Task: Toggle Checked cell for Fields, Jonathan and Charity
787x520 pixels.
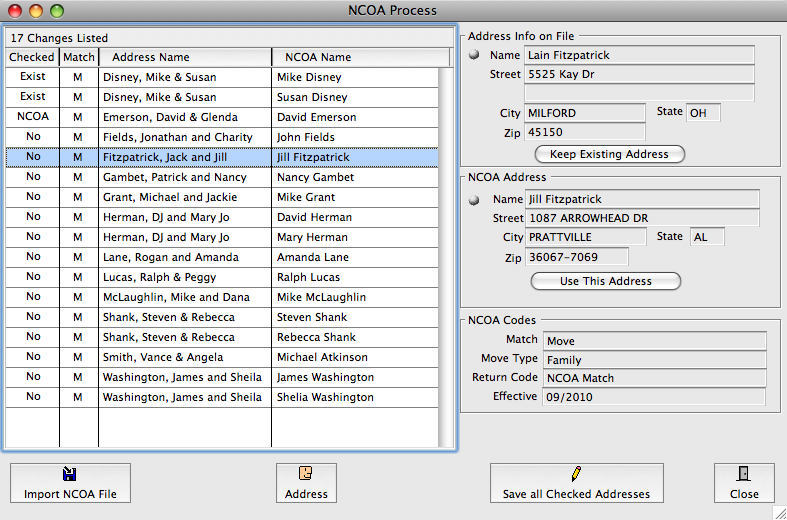Action: (x=33, y=137)
